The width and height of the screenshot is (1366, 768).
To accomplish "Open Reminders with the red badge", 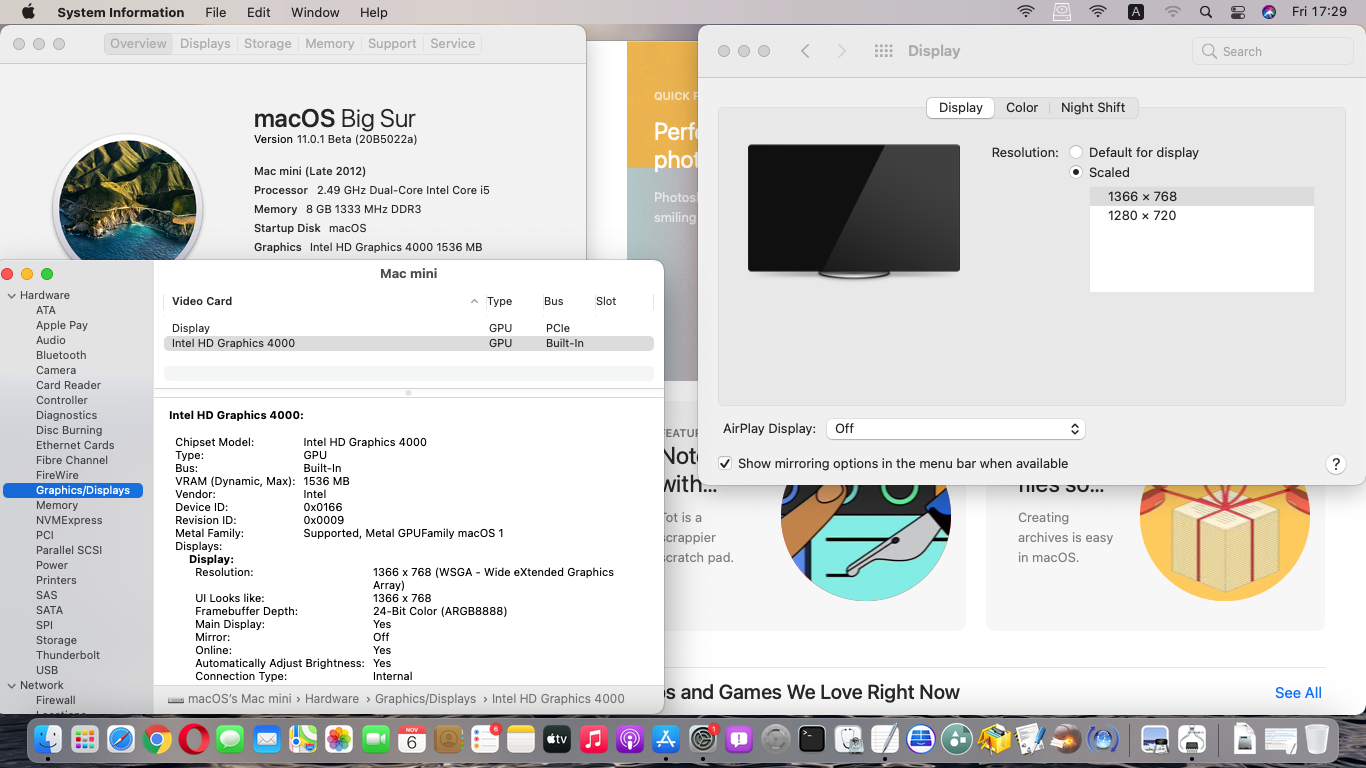I will (485, 740).
